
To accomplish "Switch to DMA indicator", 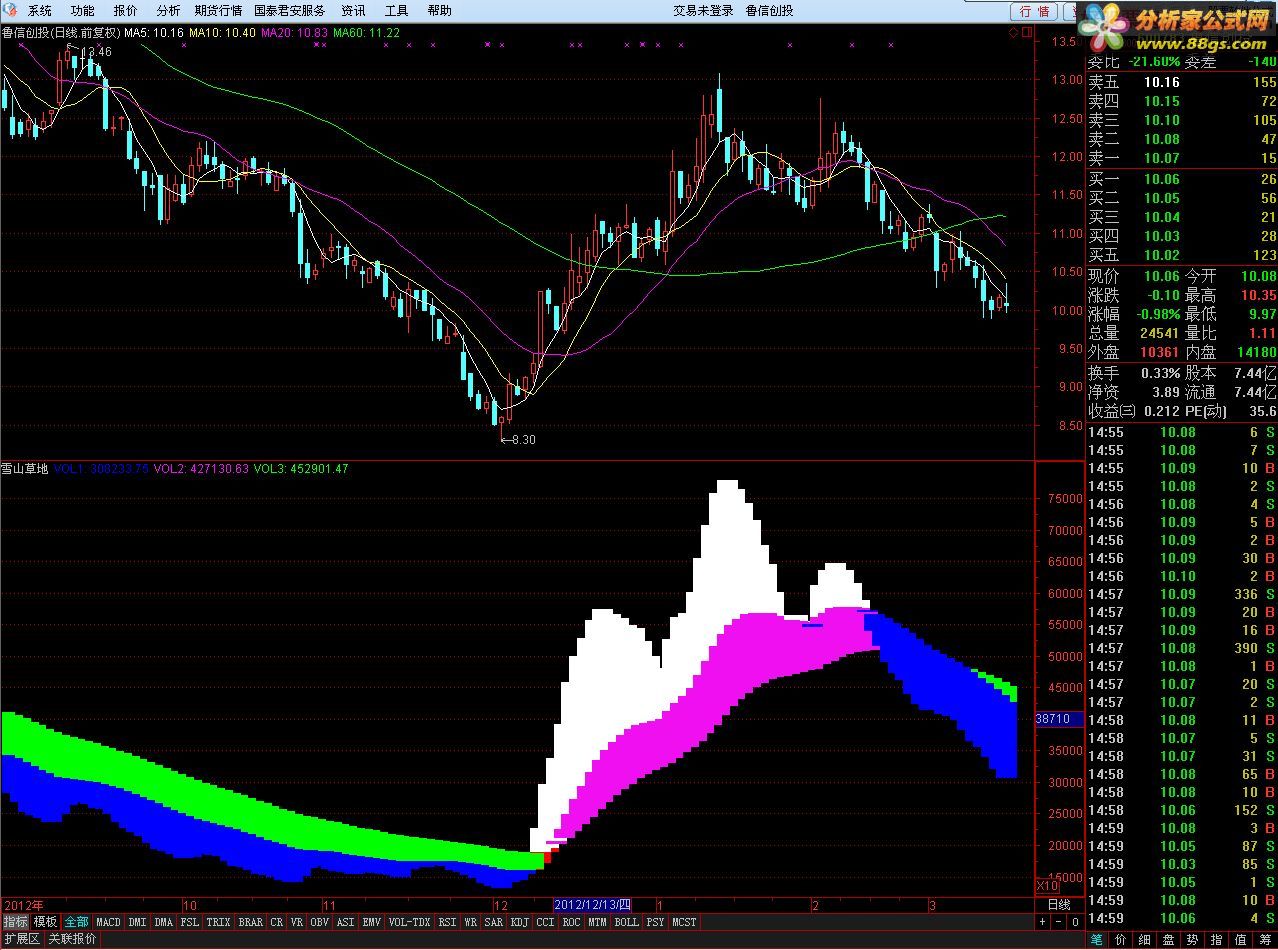I will click(x=164, y=922).
